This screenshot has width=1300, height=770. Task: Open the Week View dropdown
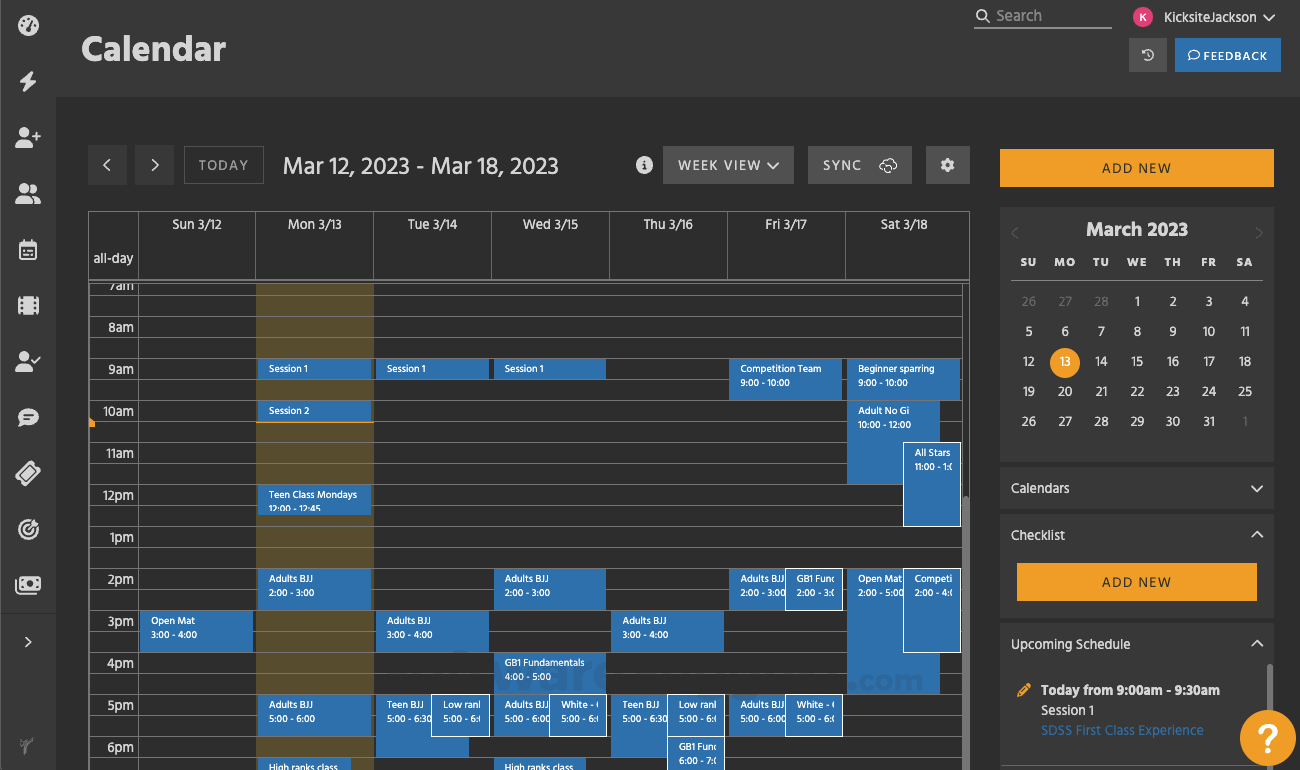[x=728, y=164]
